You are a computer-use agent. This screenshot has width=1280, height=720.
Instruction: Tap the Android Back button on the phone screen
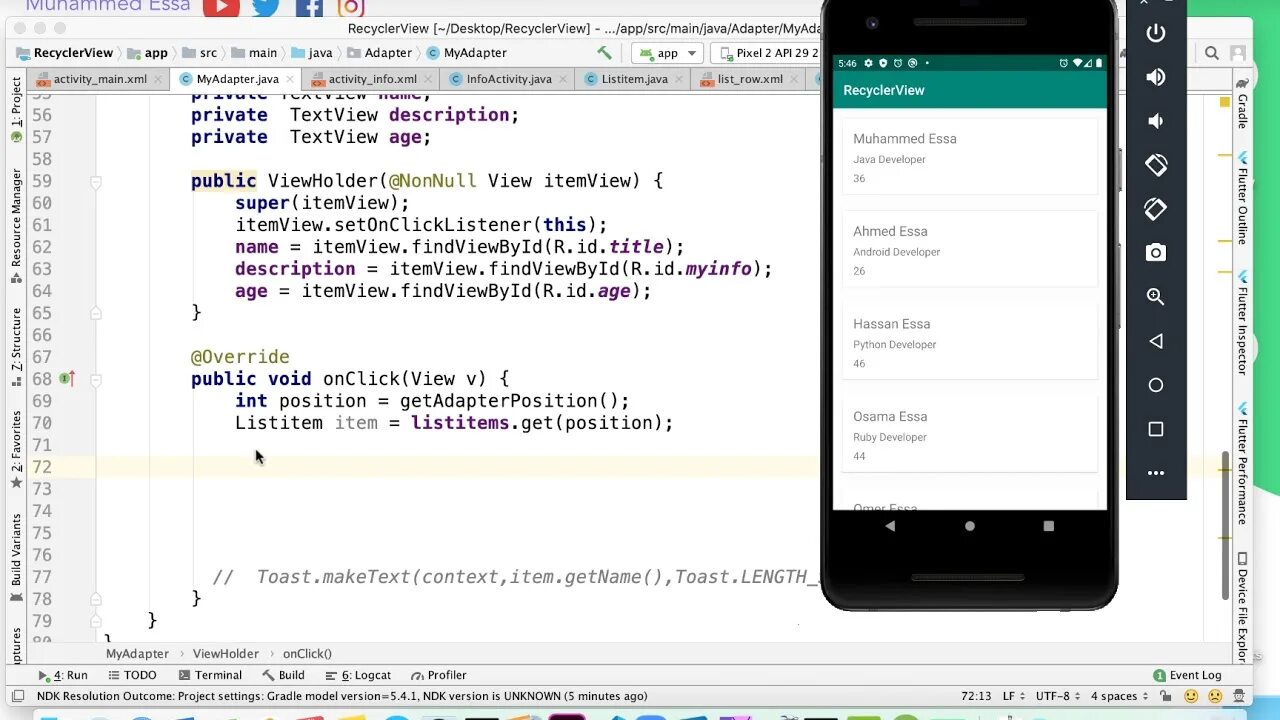click(x=890, y=525)
